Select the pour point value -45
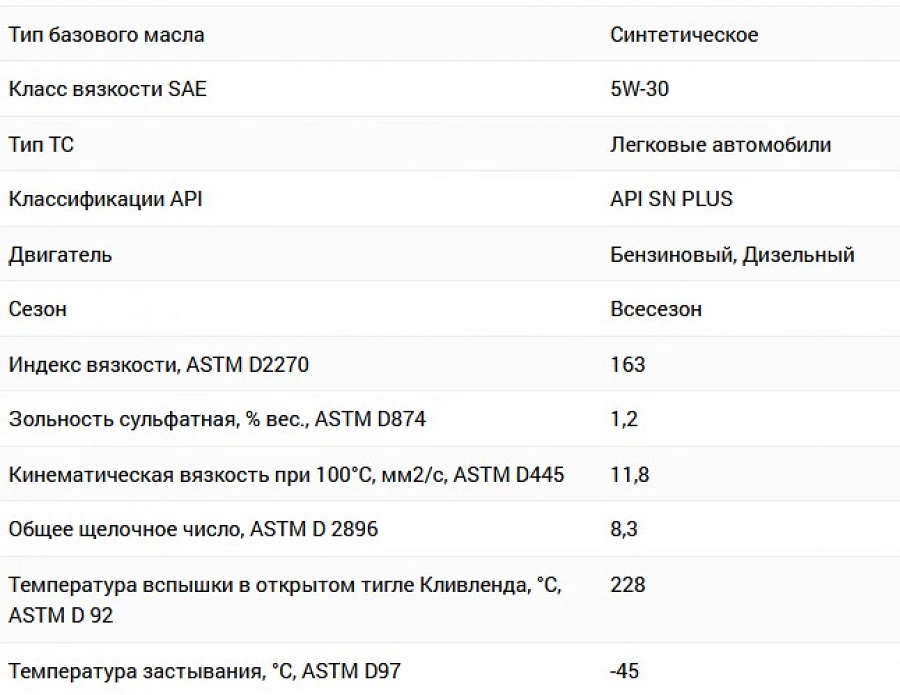This screenshot has height=695, width=900. tap(624, 671)
